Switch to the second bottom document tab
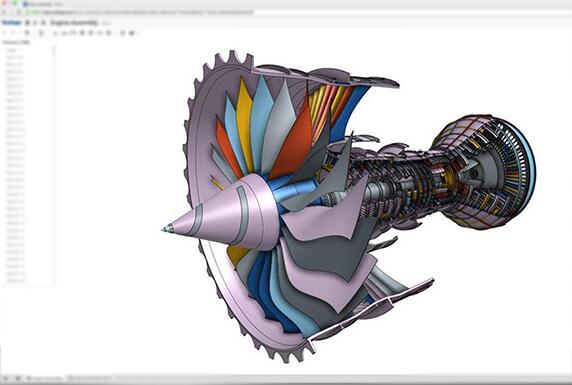This screenshot has width=572, height=385. coord(89,378)
